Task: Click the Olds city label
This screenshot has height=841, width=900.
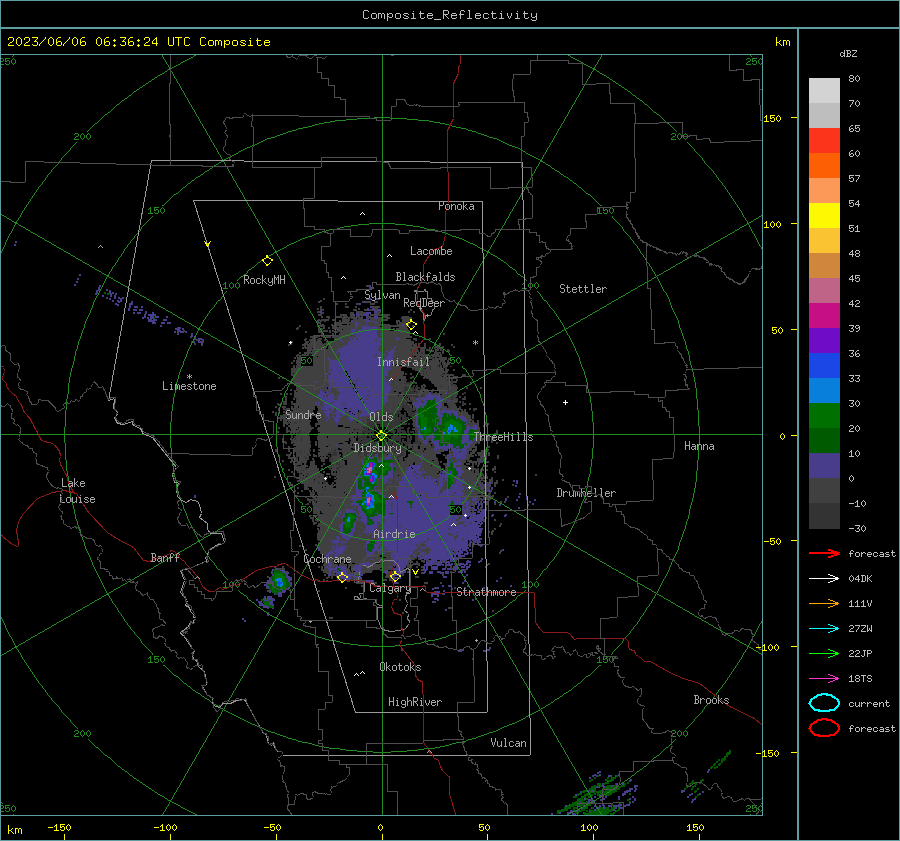Action: [x=381, y=417]
